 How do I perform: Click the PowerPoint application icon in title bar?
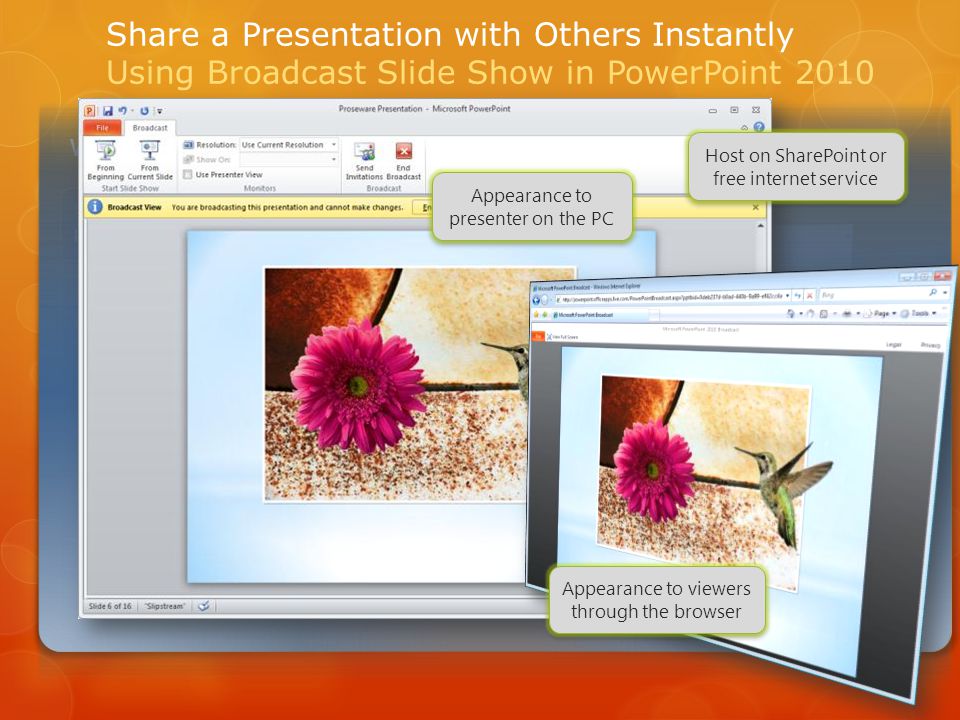tap(90, 111)
